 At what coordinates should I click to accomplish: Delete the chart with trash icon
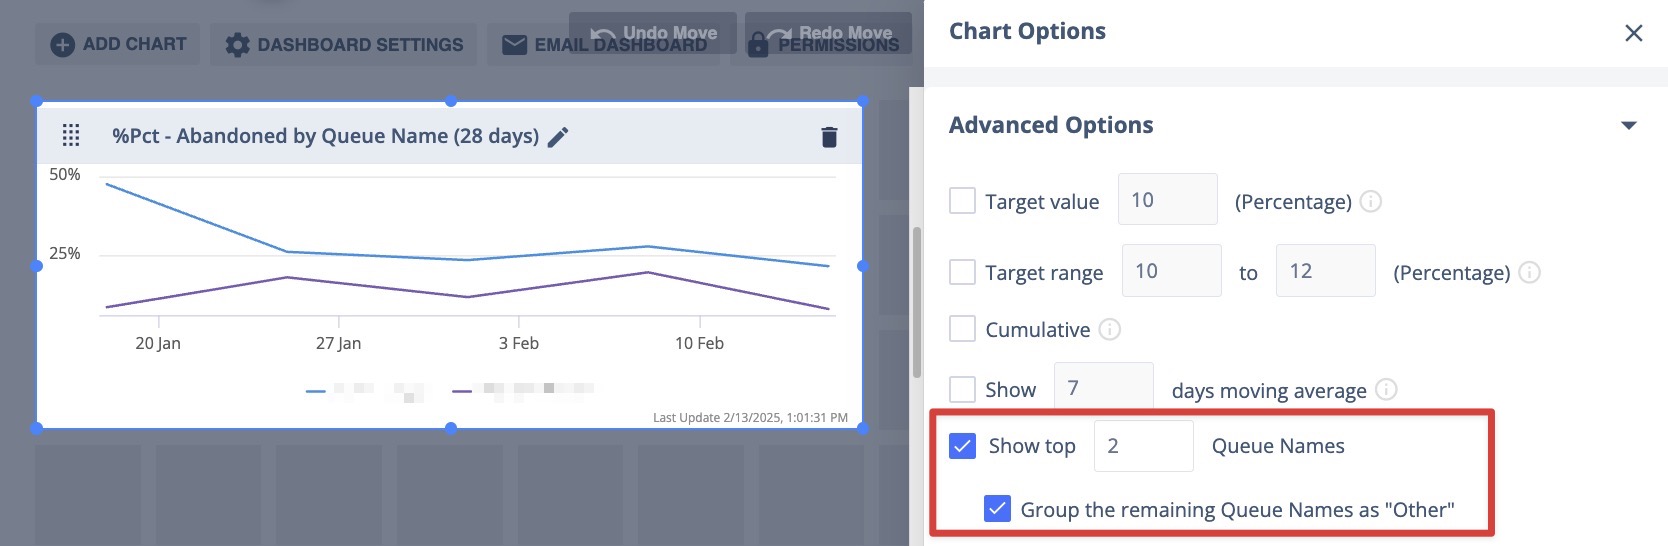pyautogui.click(x=829, y=137)
